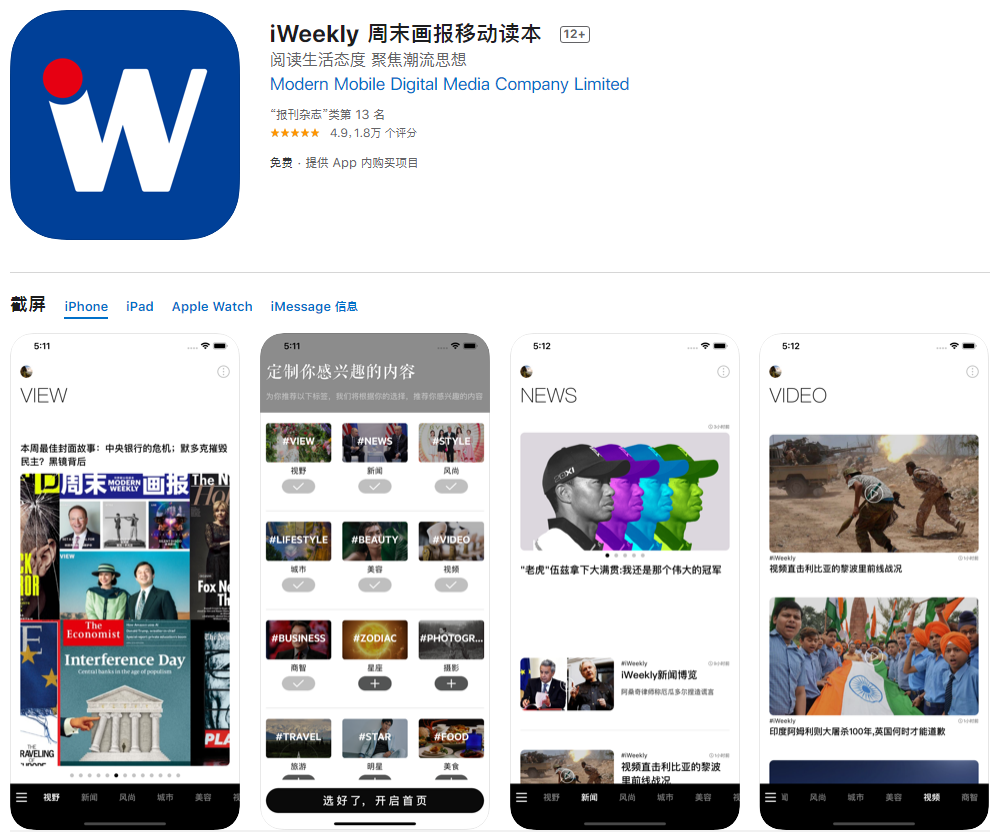Image resolution: width=1000 pixels, height=832 pixels.
Task: Select 商智 tab in VIDEO screenshot bottom bar
Action: pos(969,798)
